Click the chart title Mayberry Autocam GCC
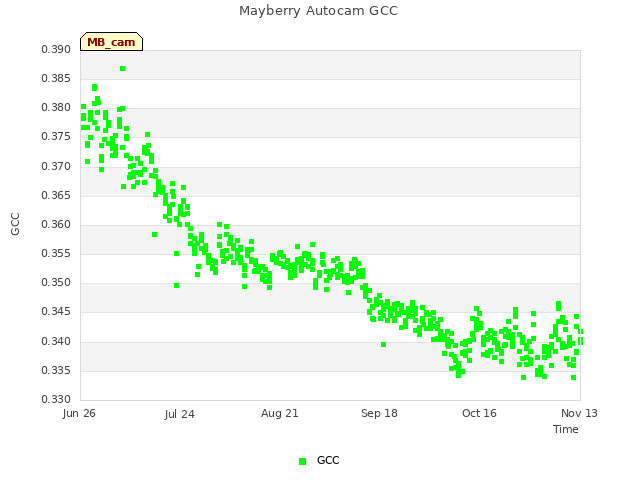The image size is (640, 480). click(x=318, y=11)
